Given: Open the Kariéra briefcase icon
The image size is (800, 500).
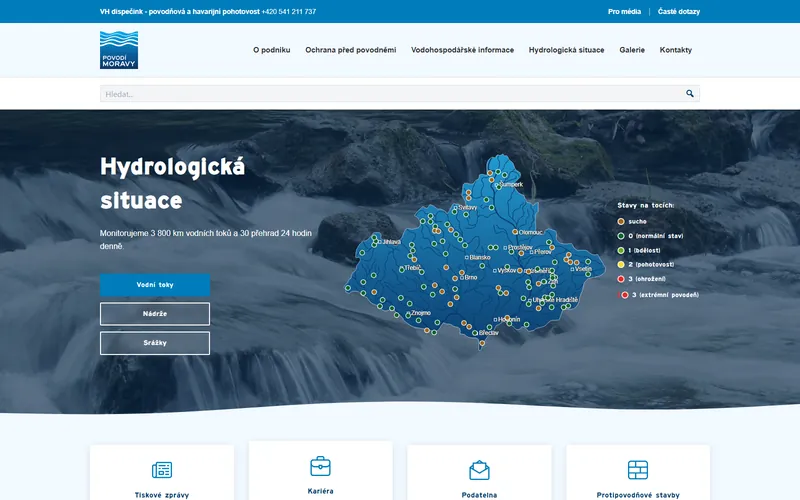Looking at the screenshot, I should tap(320, 466).
